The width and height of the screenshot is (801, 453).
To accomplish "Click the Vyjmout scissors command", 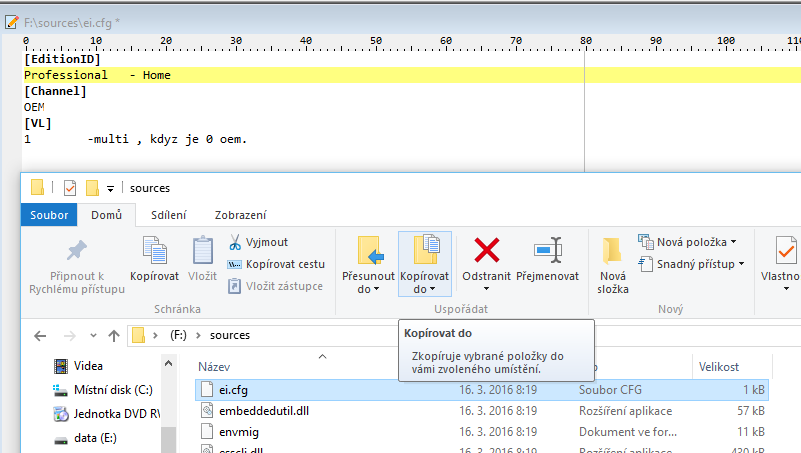I will point(258,242).
